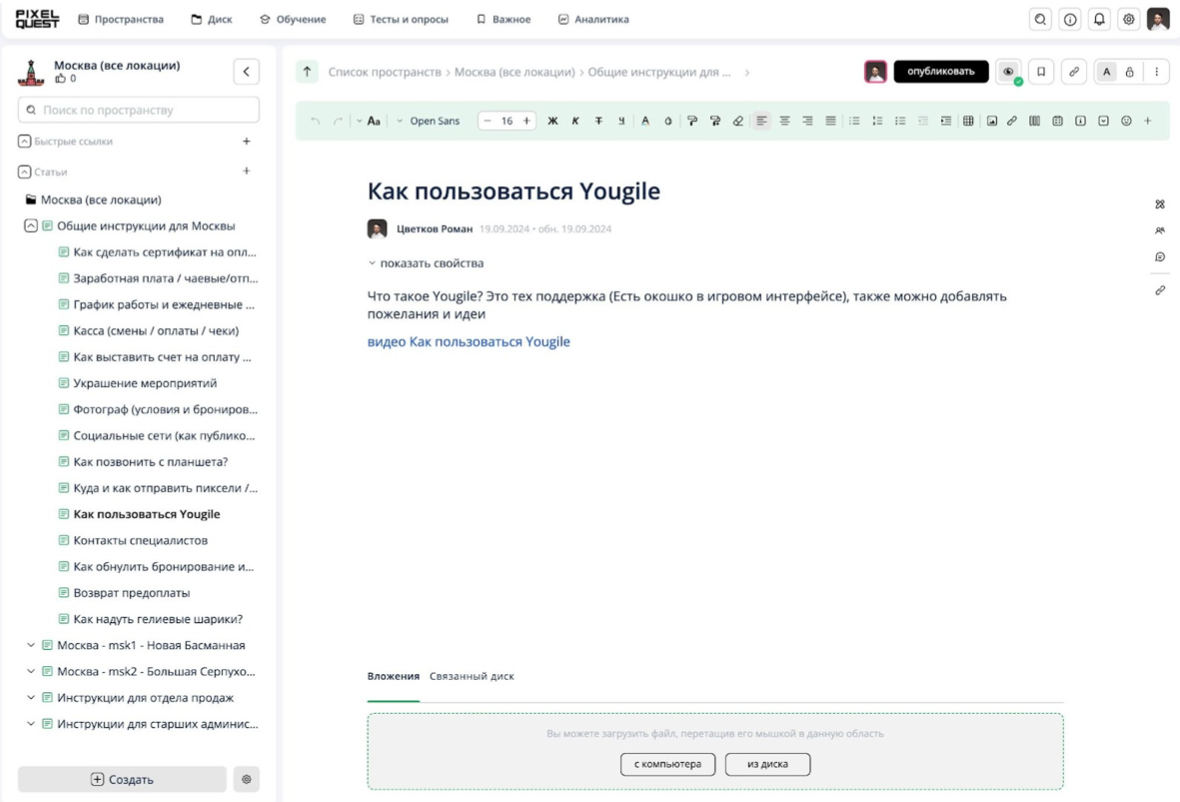Click the underline (Ч) formatting icon
Screen dimensions: 1180x802
621,120
